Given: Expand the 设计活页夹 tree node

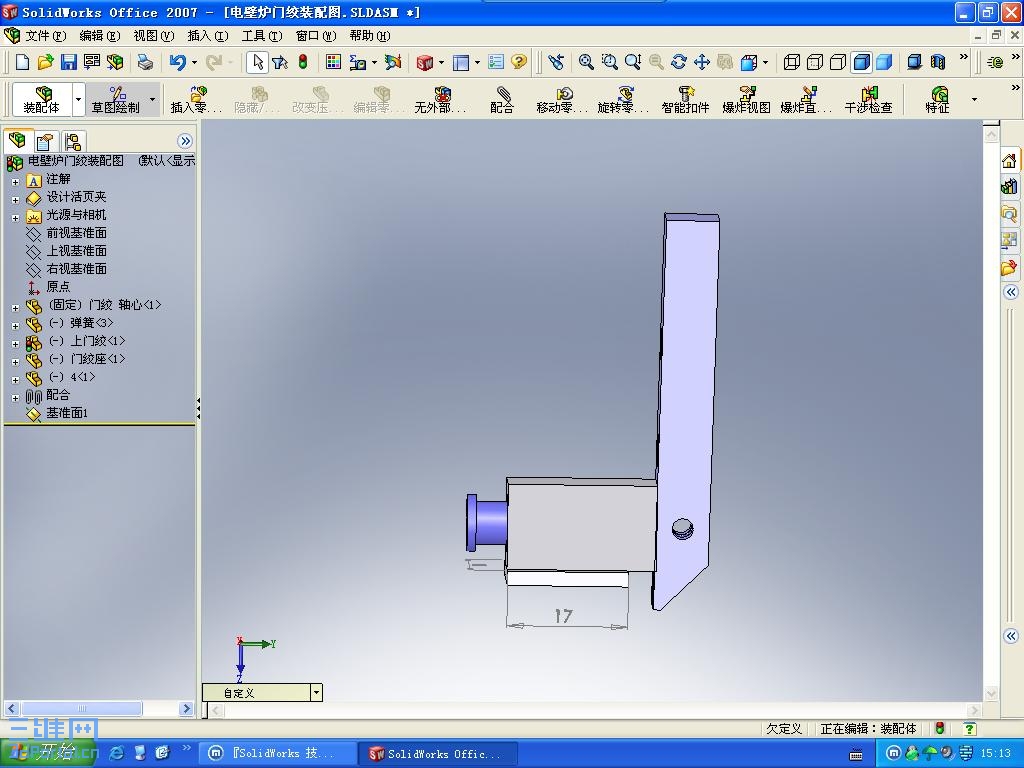Looking at the screenshot, I should pyautogui.click(x=15, y=200).
